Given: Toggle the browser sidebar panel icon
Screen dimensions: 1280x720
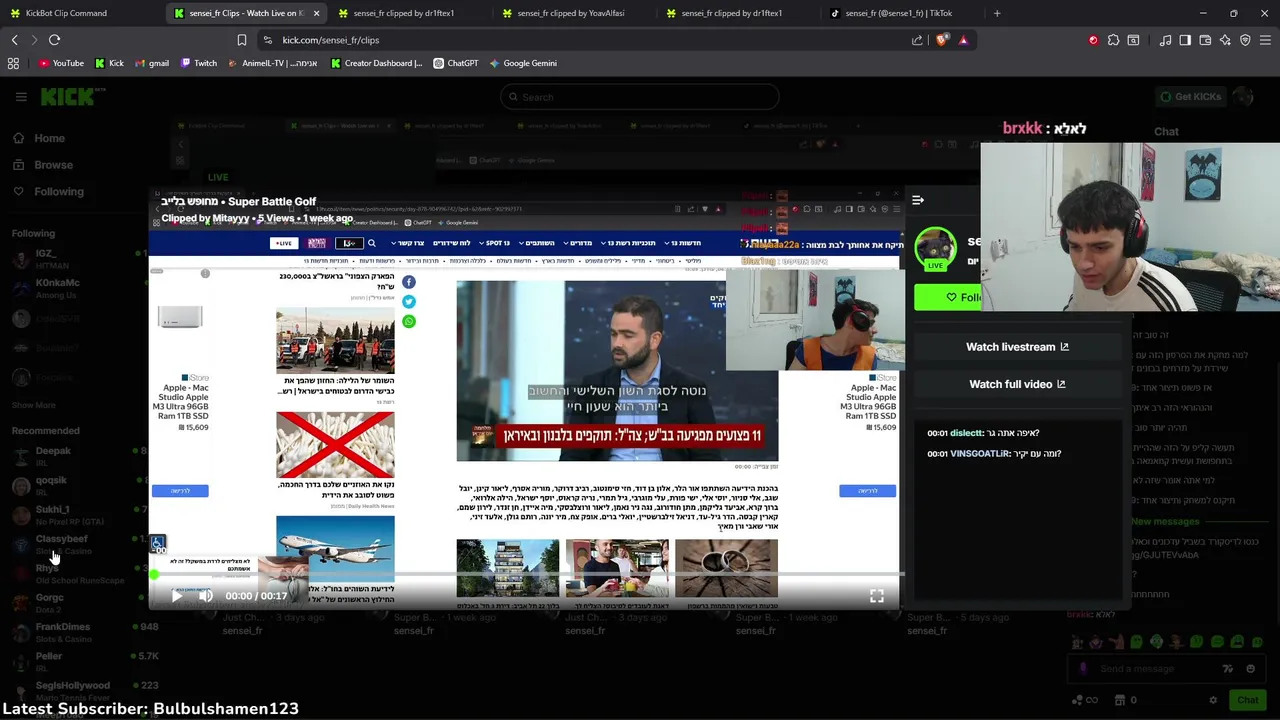Looking at the screenshot, I should pyautogui.click(x=1185, y=40).
